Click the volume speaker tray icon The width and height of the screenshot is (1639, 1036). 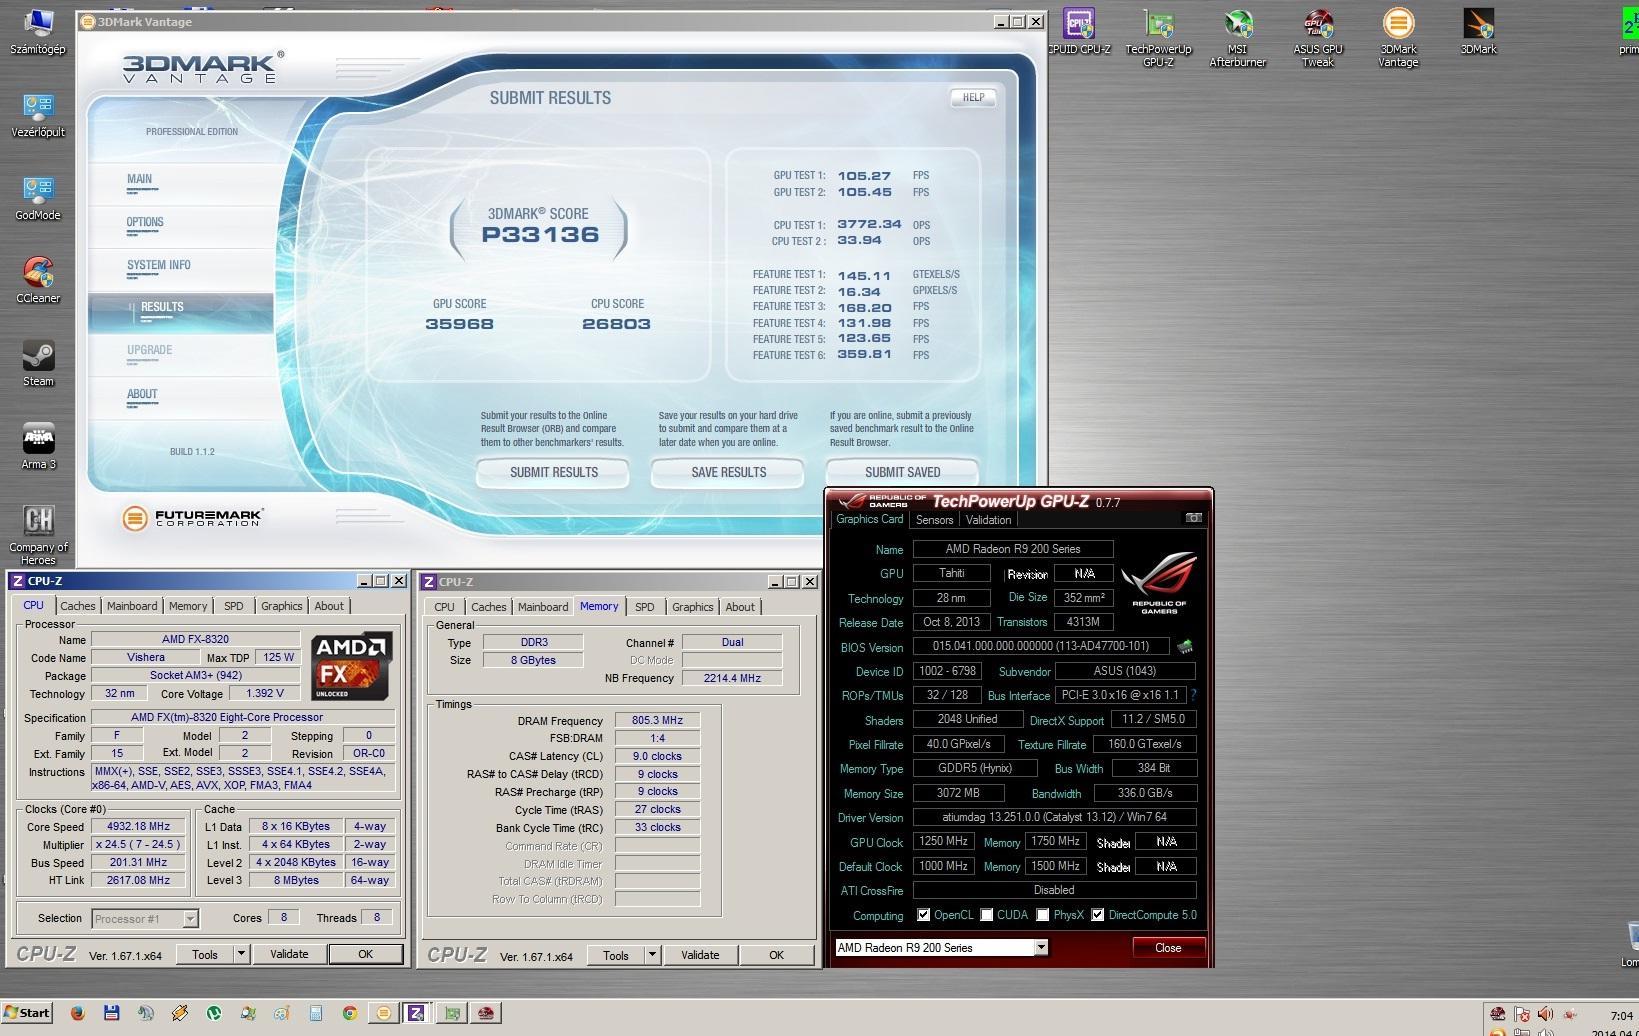pyautogui.click(x=1545, y=1014)
